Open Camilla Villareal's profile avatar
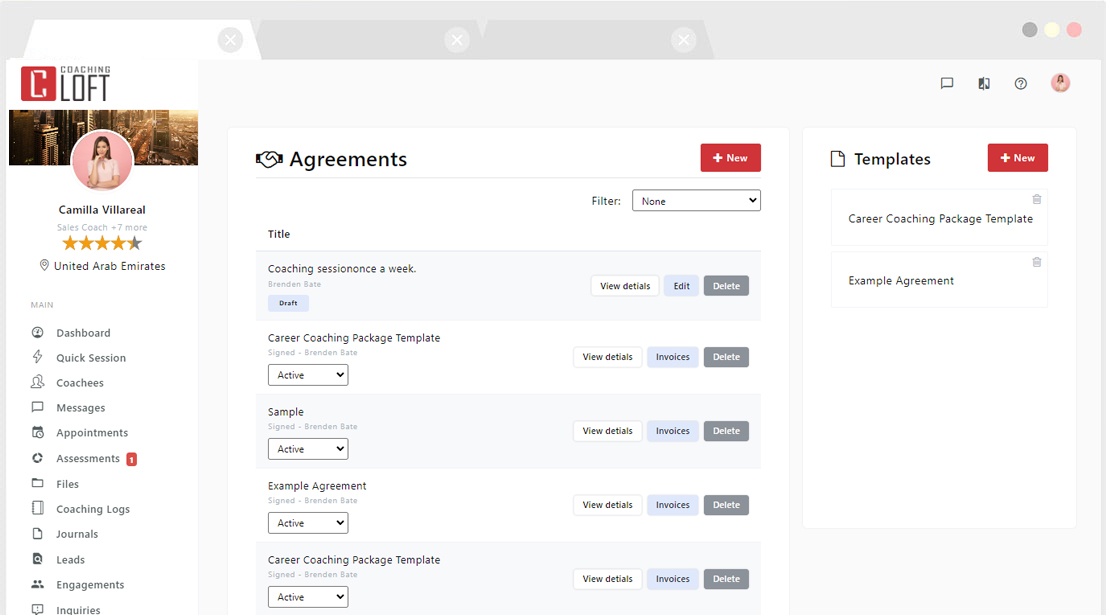Image resolution: width=1106 pixels, height=615 pixels. click(103, 160)
